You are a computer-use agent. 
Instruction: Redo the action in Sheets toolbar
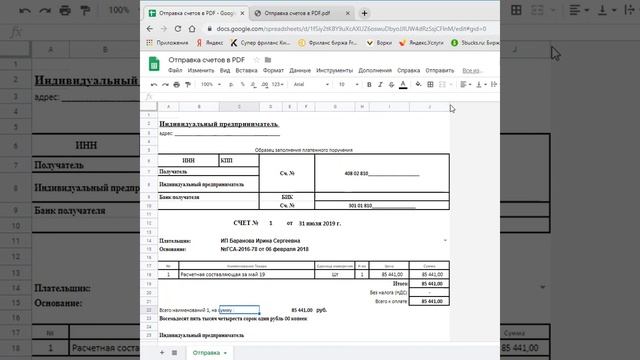pos(165,84)
